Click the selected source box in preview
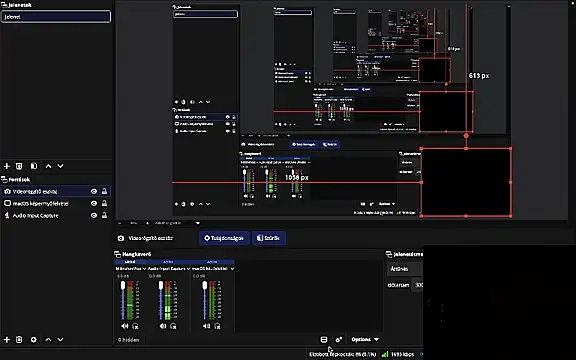This screenshot has width=576, height=360. click(466, 182)
